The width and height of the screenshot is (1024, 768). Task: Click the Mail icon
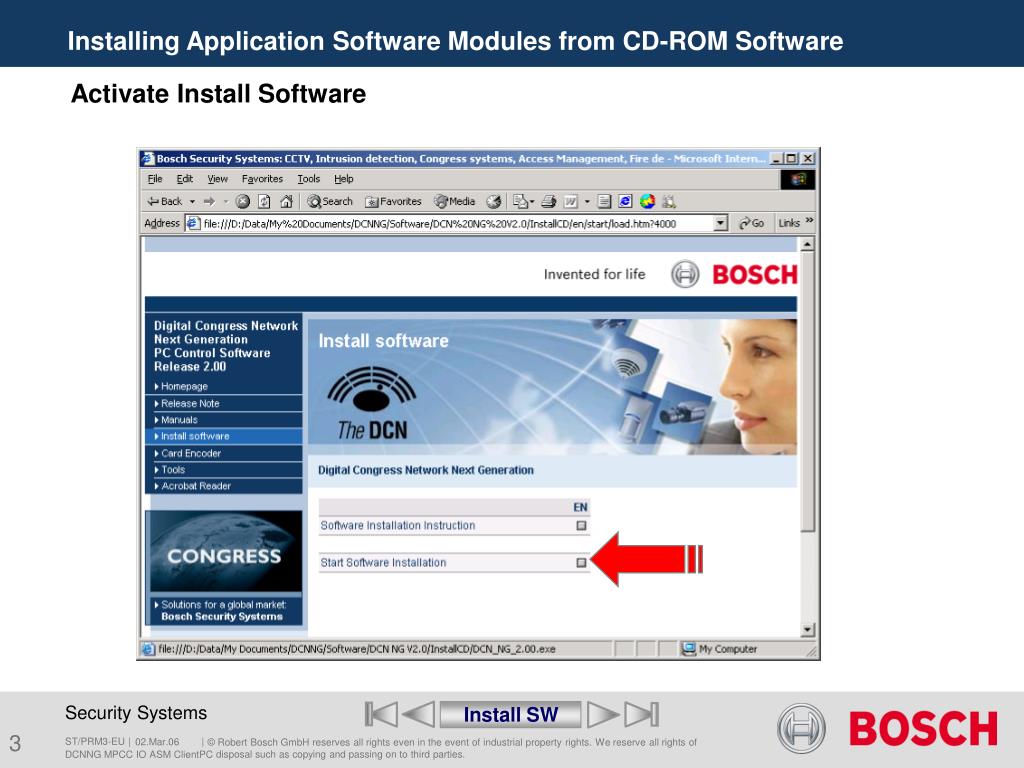[523, 202]
